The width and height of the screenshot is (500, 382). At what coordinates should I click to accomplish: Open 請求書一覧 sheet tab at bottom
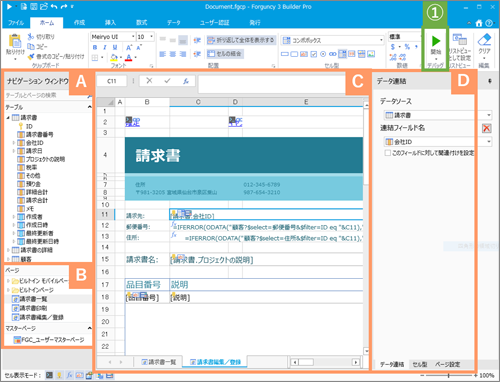point(159,362)
